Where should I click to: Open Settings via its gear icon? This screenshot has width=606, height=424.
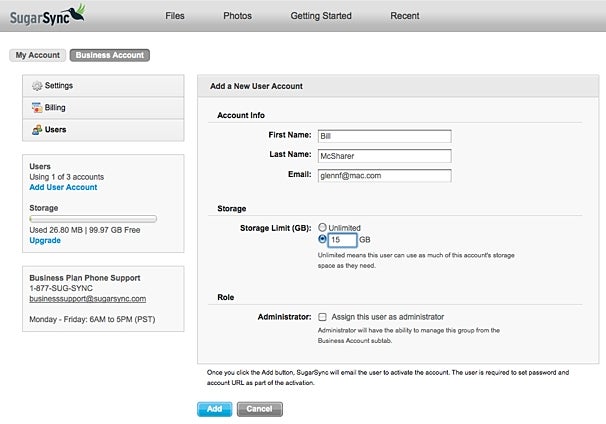point(37,86)
